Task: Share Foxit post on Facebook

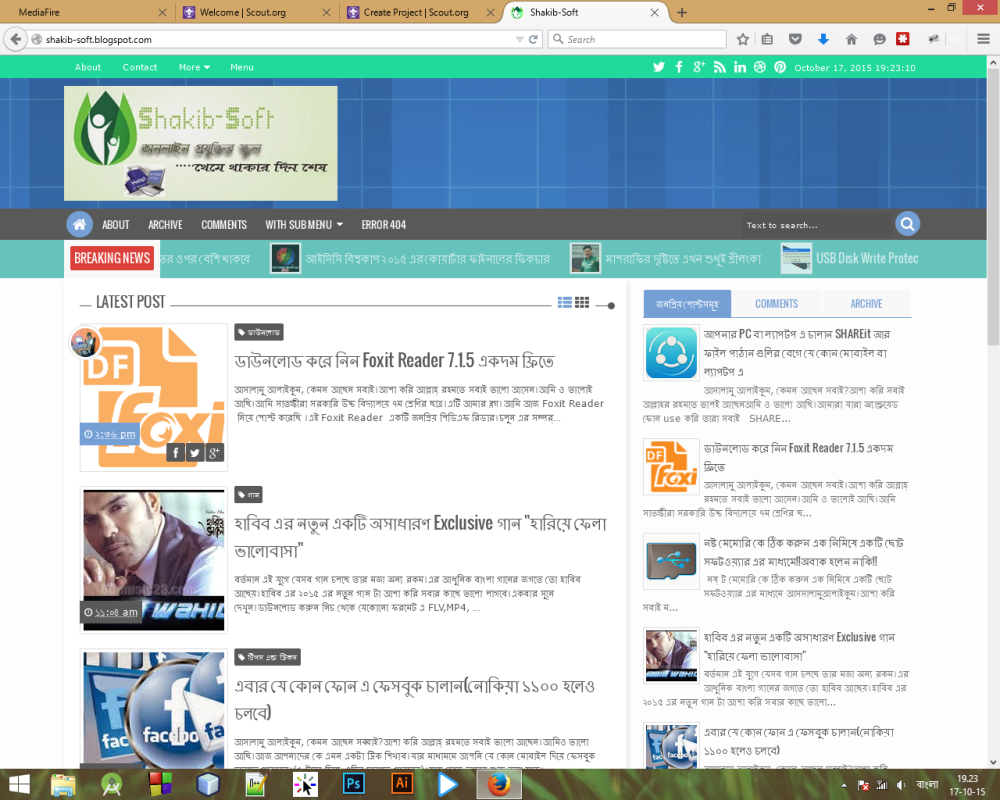Action: point(175,453)
